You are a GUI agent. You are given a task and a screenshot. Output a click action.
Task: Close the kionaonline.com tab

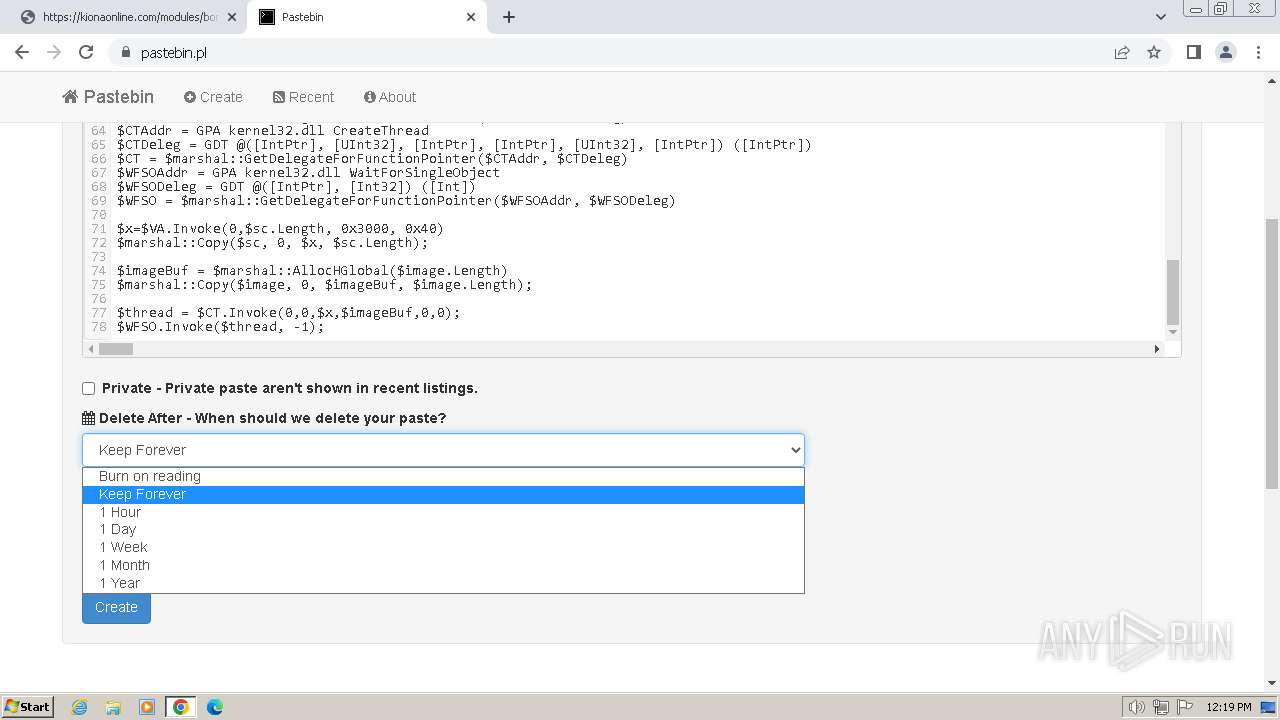[232, 17]
